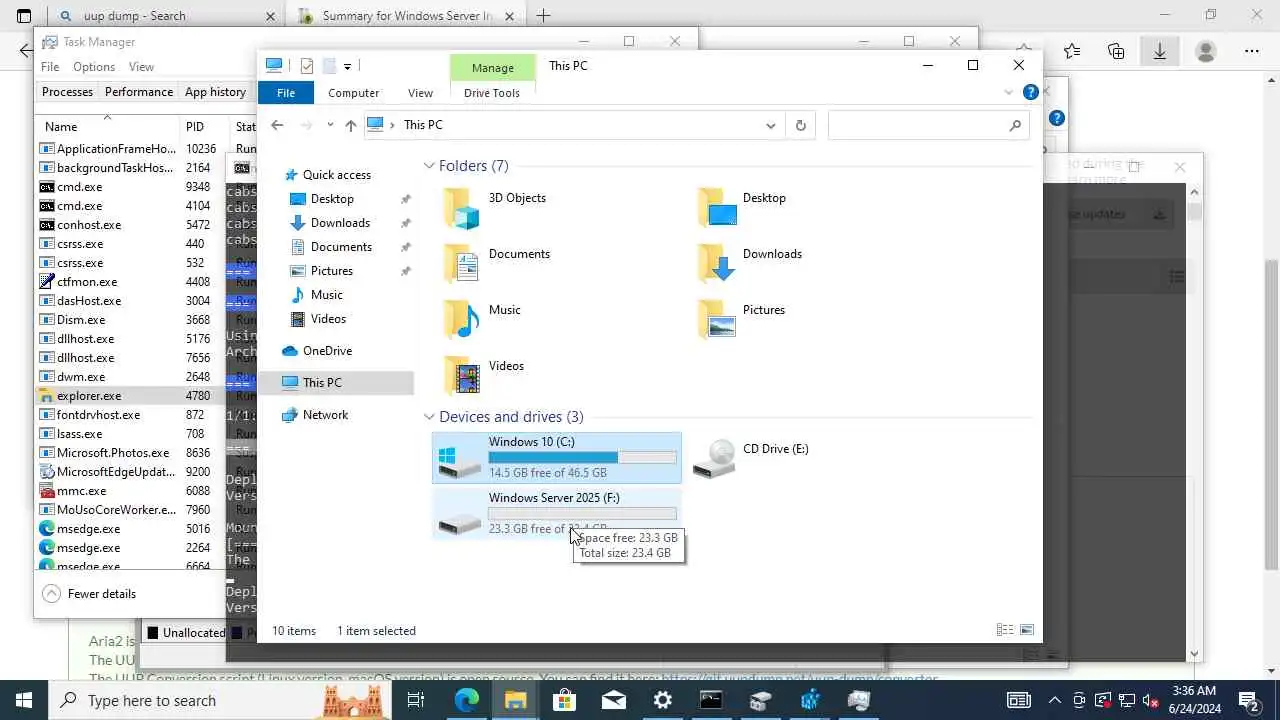Open the File tab in Explorer
Screen dimensions: 1280x720
tap(286, 93)
